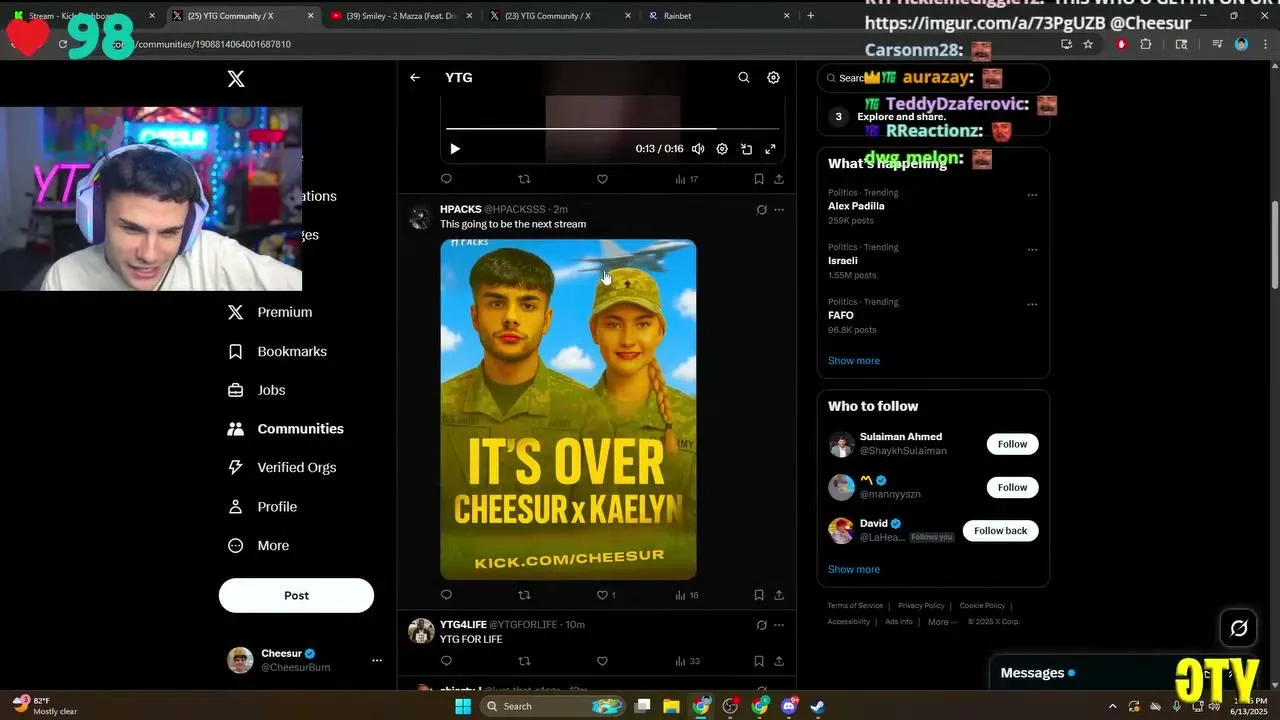Bookmark the HPACKS post
This screenshot has width=1280, height=720.
pyautogui.click(x=759, y=595)
